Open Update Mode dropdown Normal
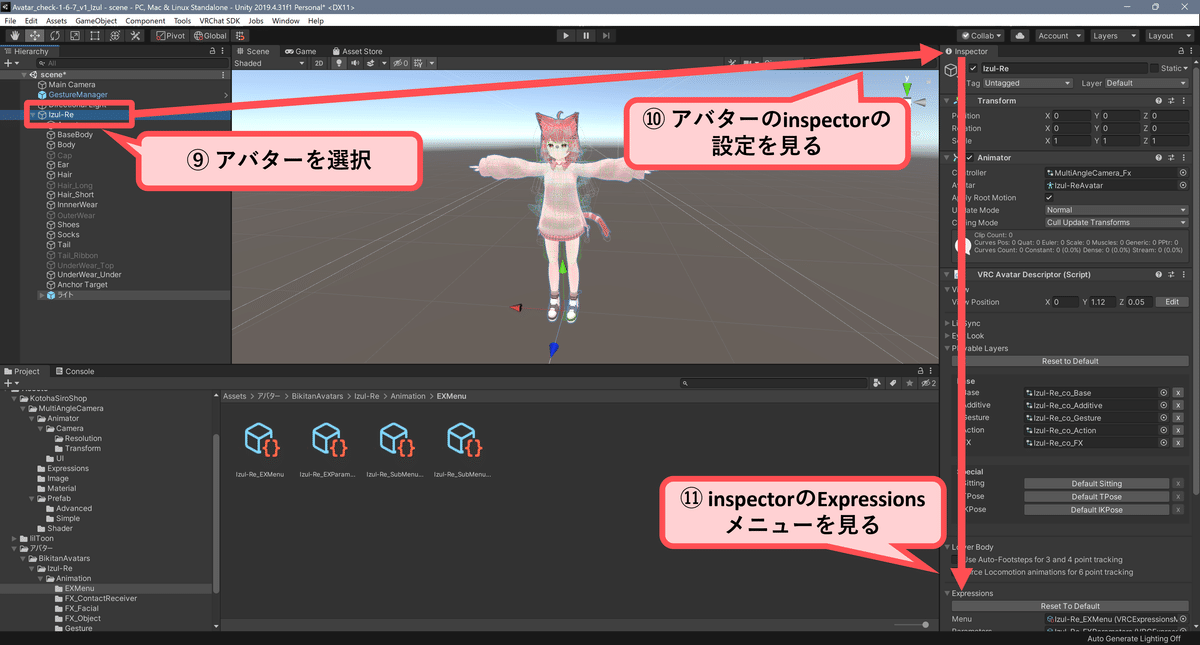The width and height of the screenshot is (1200, 645). (x=1116, y=210)
